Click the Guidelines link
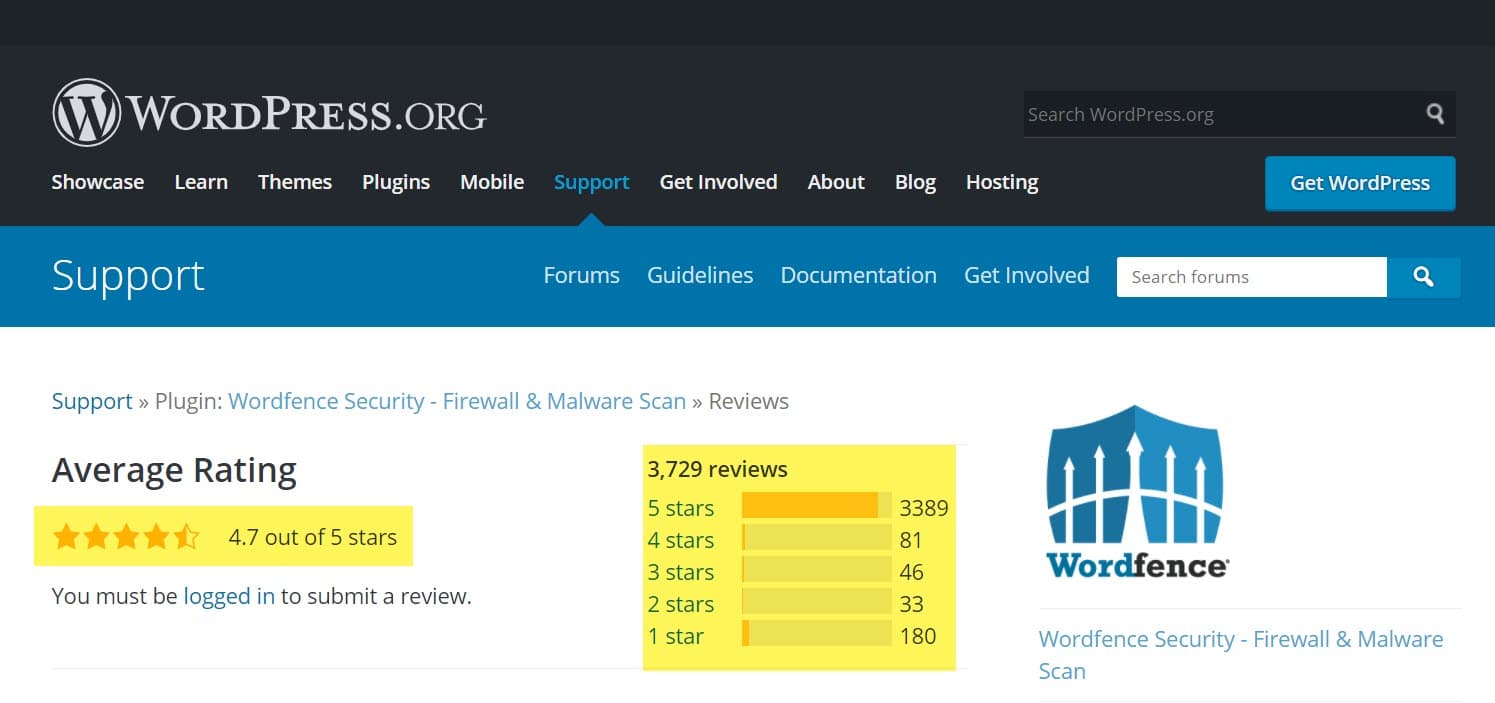The width and height of the screenshot is (1495, 703). point(700,275)
